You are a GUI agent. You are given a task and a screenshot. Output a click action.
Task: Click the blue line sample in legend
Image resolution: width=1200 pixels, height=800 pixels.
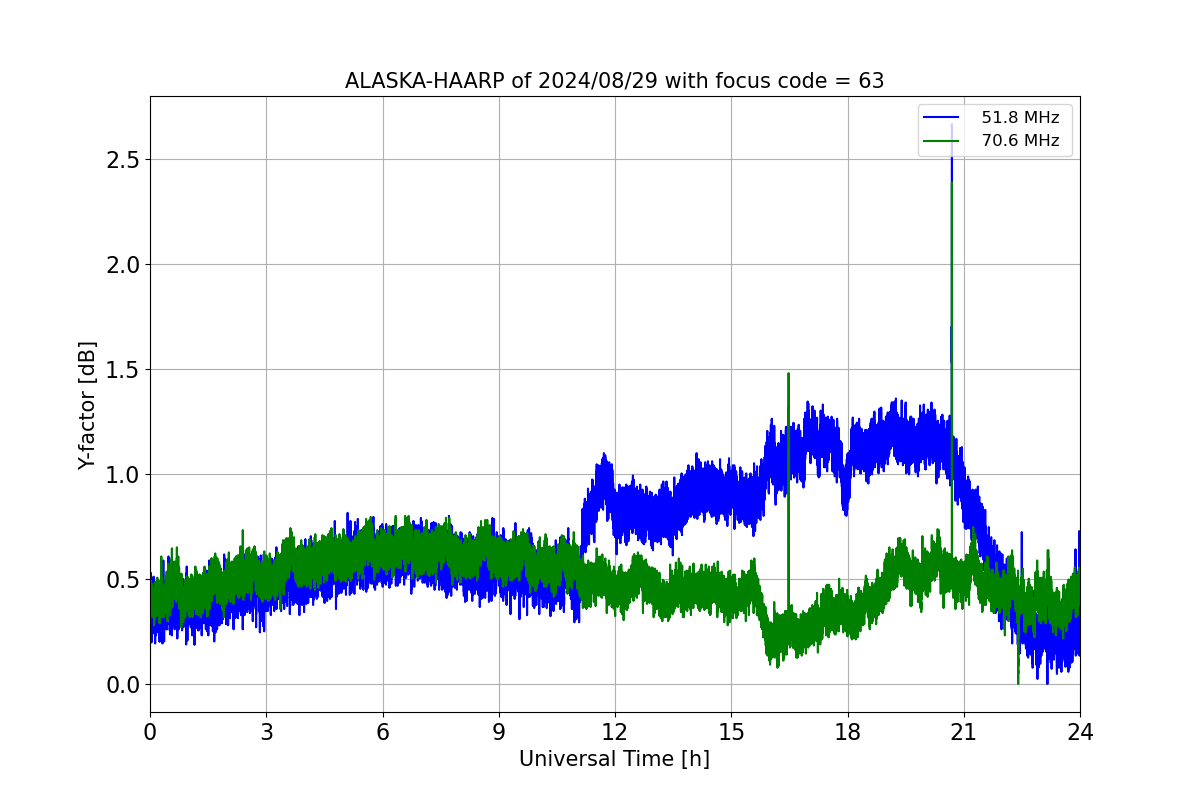pyautogui.click(x=942, y=118)
